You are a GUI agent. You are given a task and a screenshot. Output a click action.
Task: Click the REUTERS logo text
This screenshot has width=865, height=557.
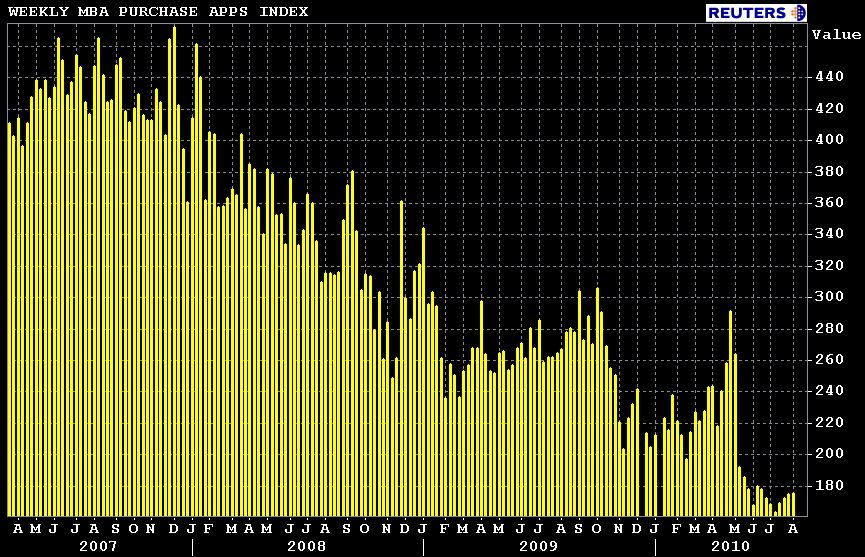(x=748, y=12)
